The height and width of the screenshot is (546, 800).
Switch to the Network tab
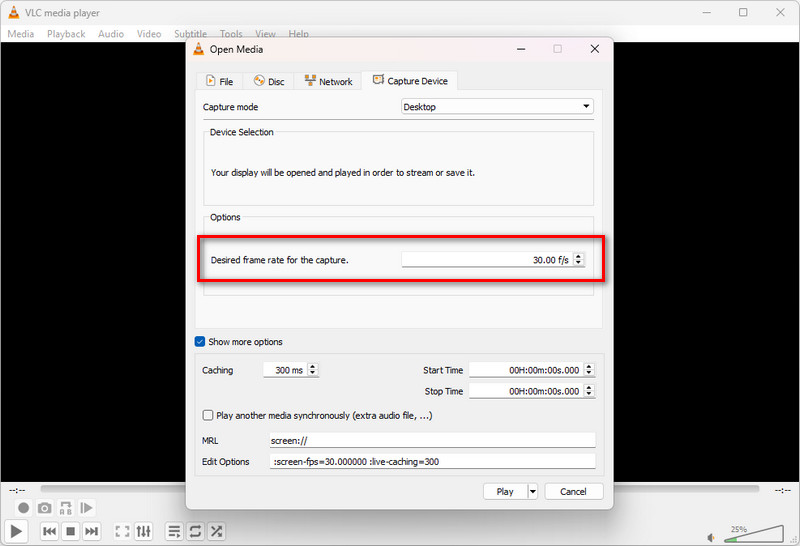[328, 81]
